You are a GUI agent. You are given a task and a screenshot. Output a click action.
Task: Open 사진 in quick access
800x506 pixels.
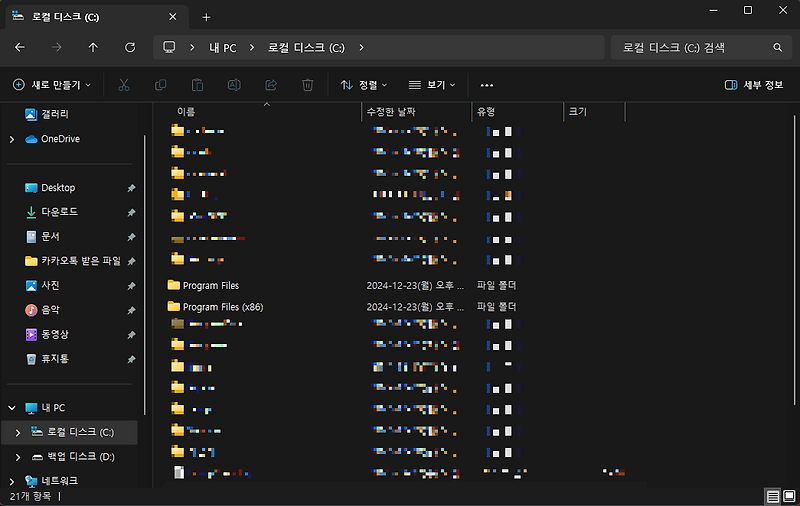click(42, 285)
